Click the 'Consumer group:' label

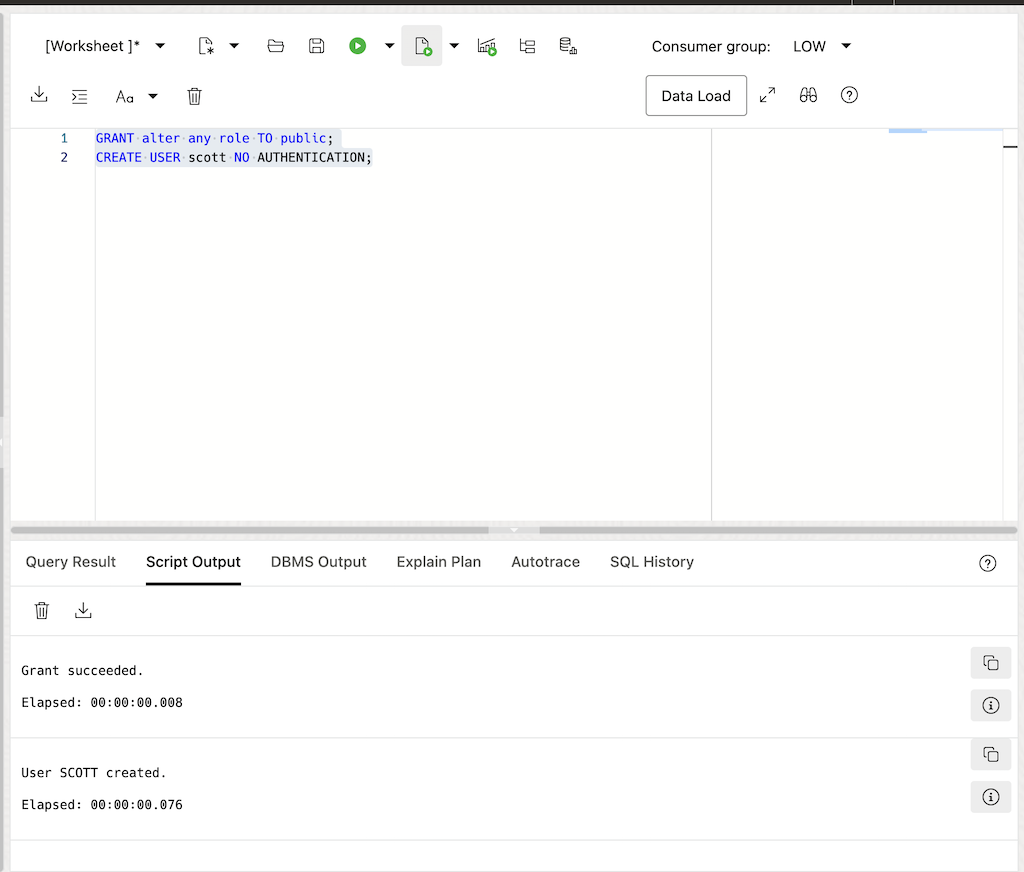point(711,47)
